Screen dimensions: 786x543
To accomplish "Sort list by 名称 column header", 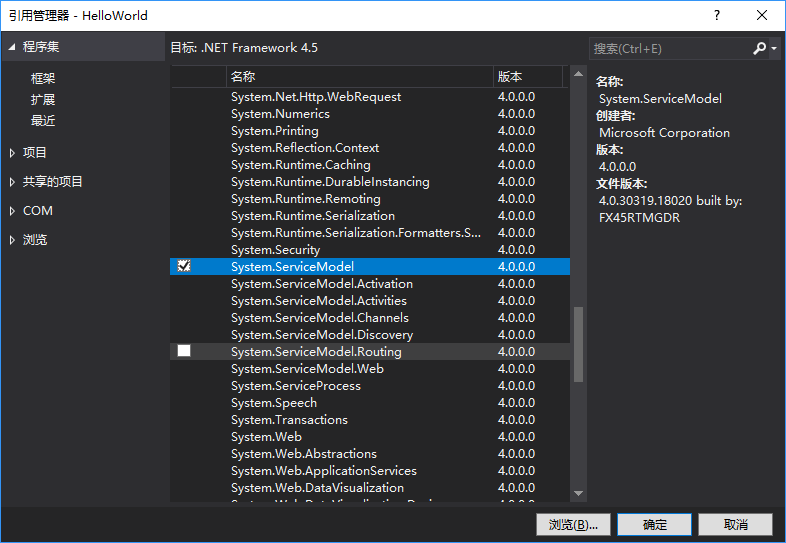I will point(358,76).
